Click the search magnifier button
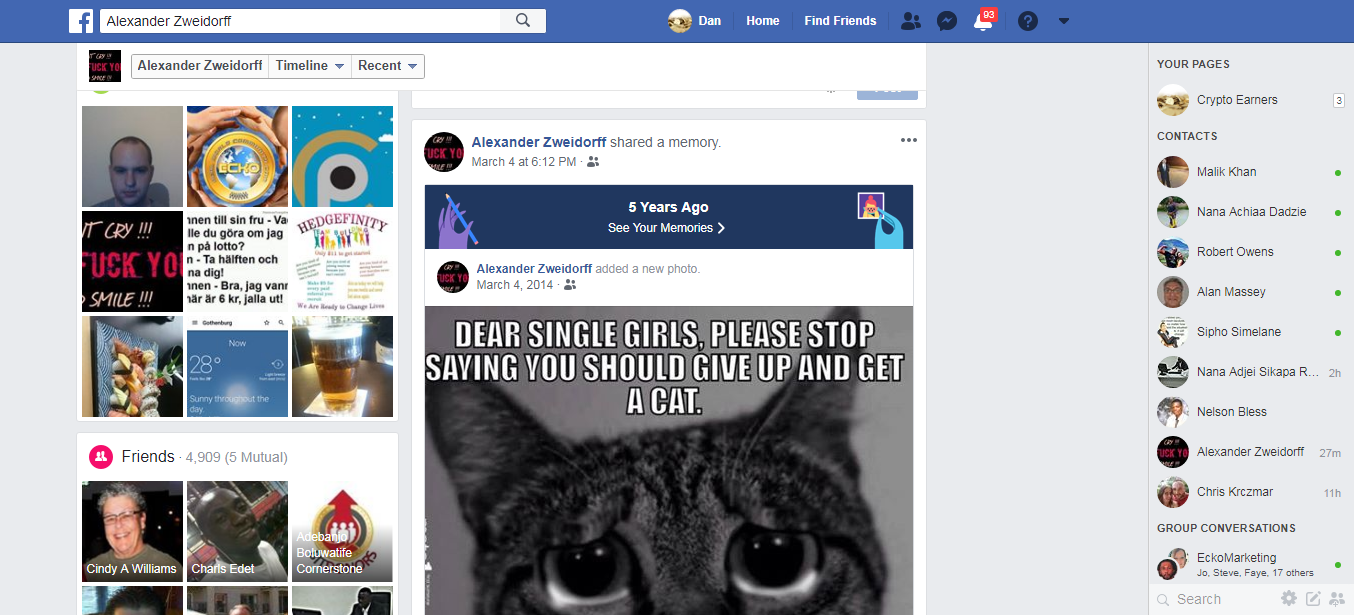Screen dimensions: 1354x615 click(523, 20)
